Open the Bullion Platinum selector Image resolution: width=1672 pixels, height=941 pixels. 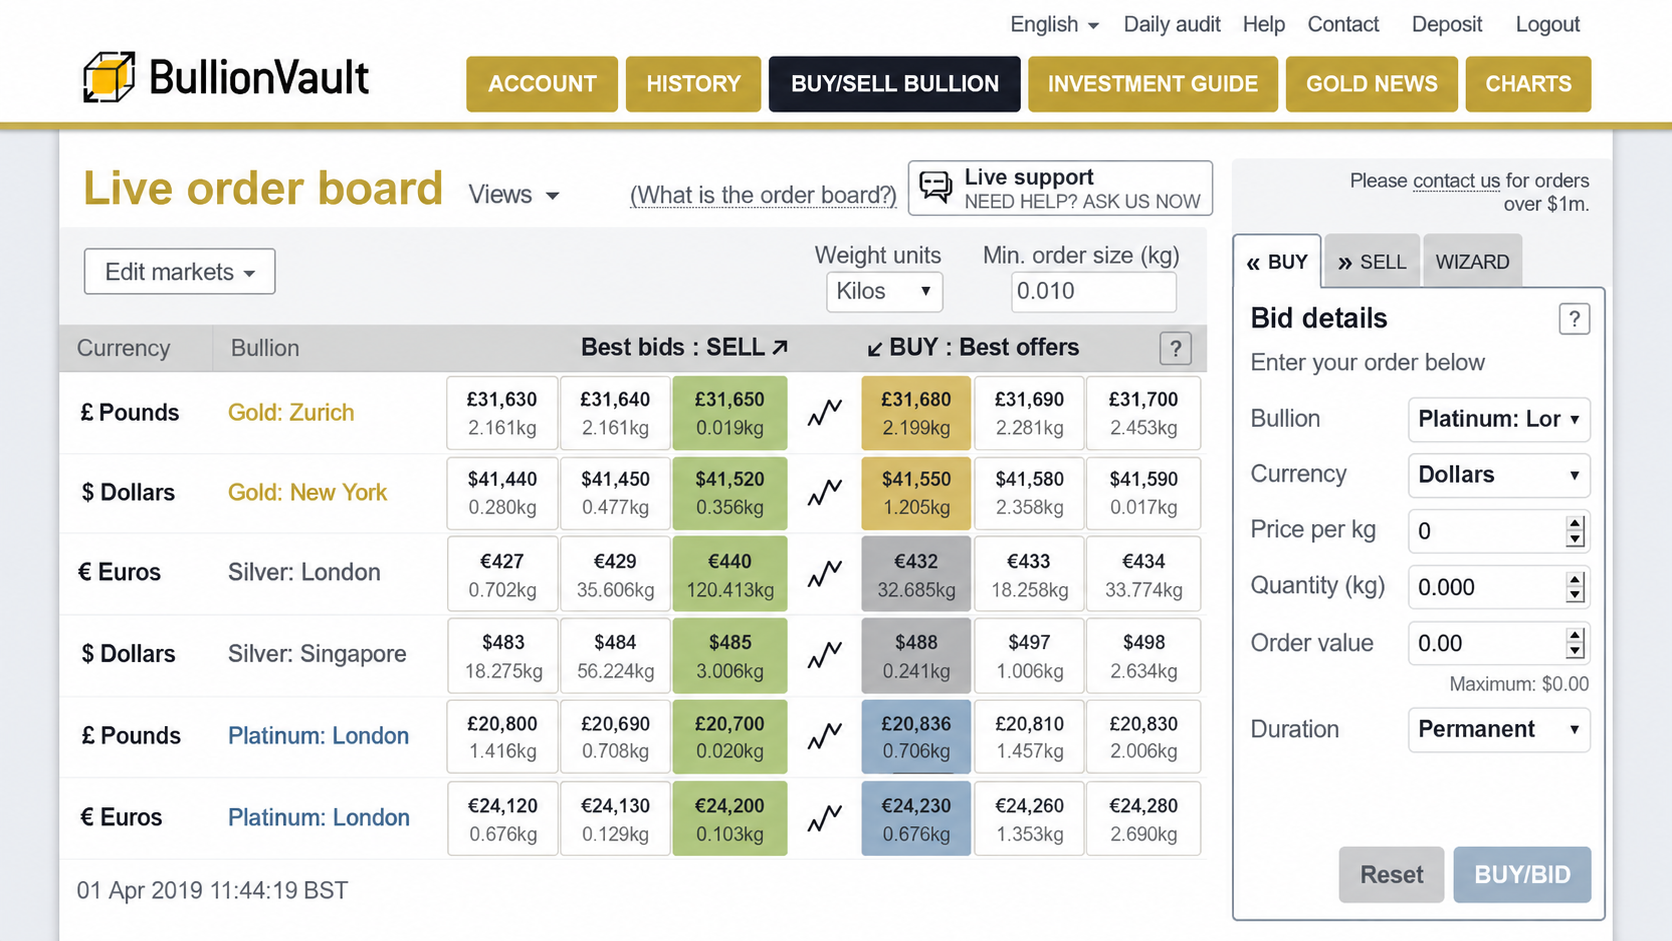1498,419
